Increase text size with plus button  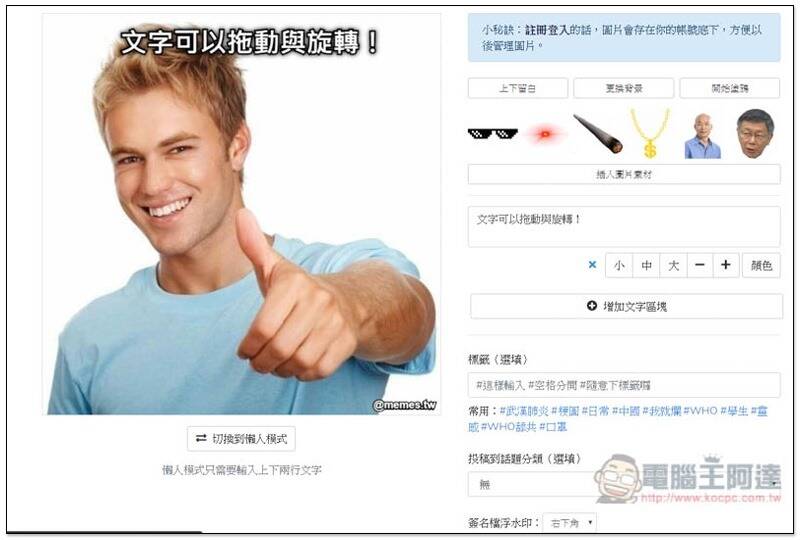[726, 265]
